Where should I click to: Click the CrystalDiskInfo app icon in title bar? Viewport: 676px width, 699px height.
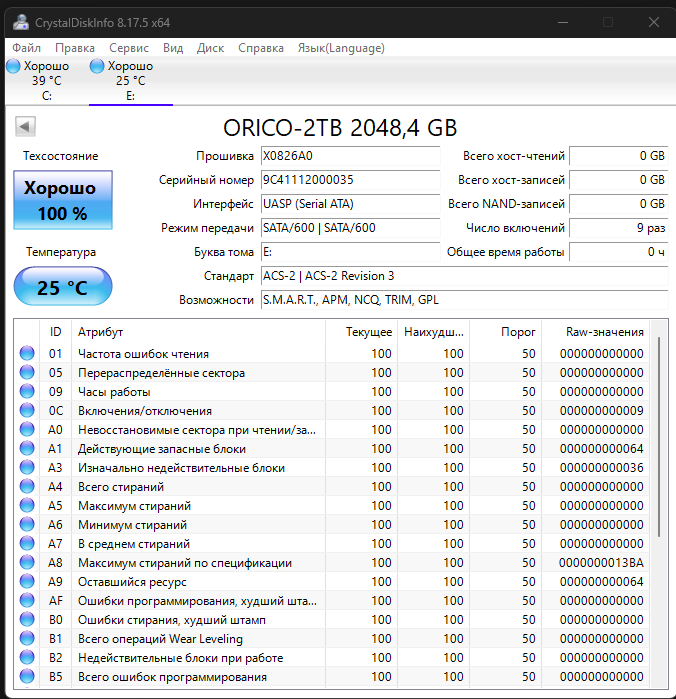click(x=19, y=22)
